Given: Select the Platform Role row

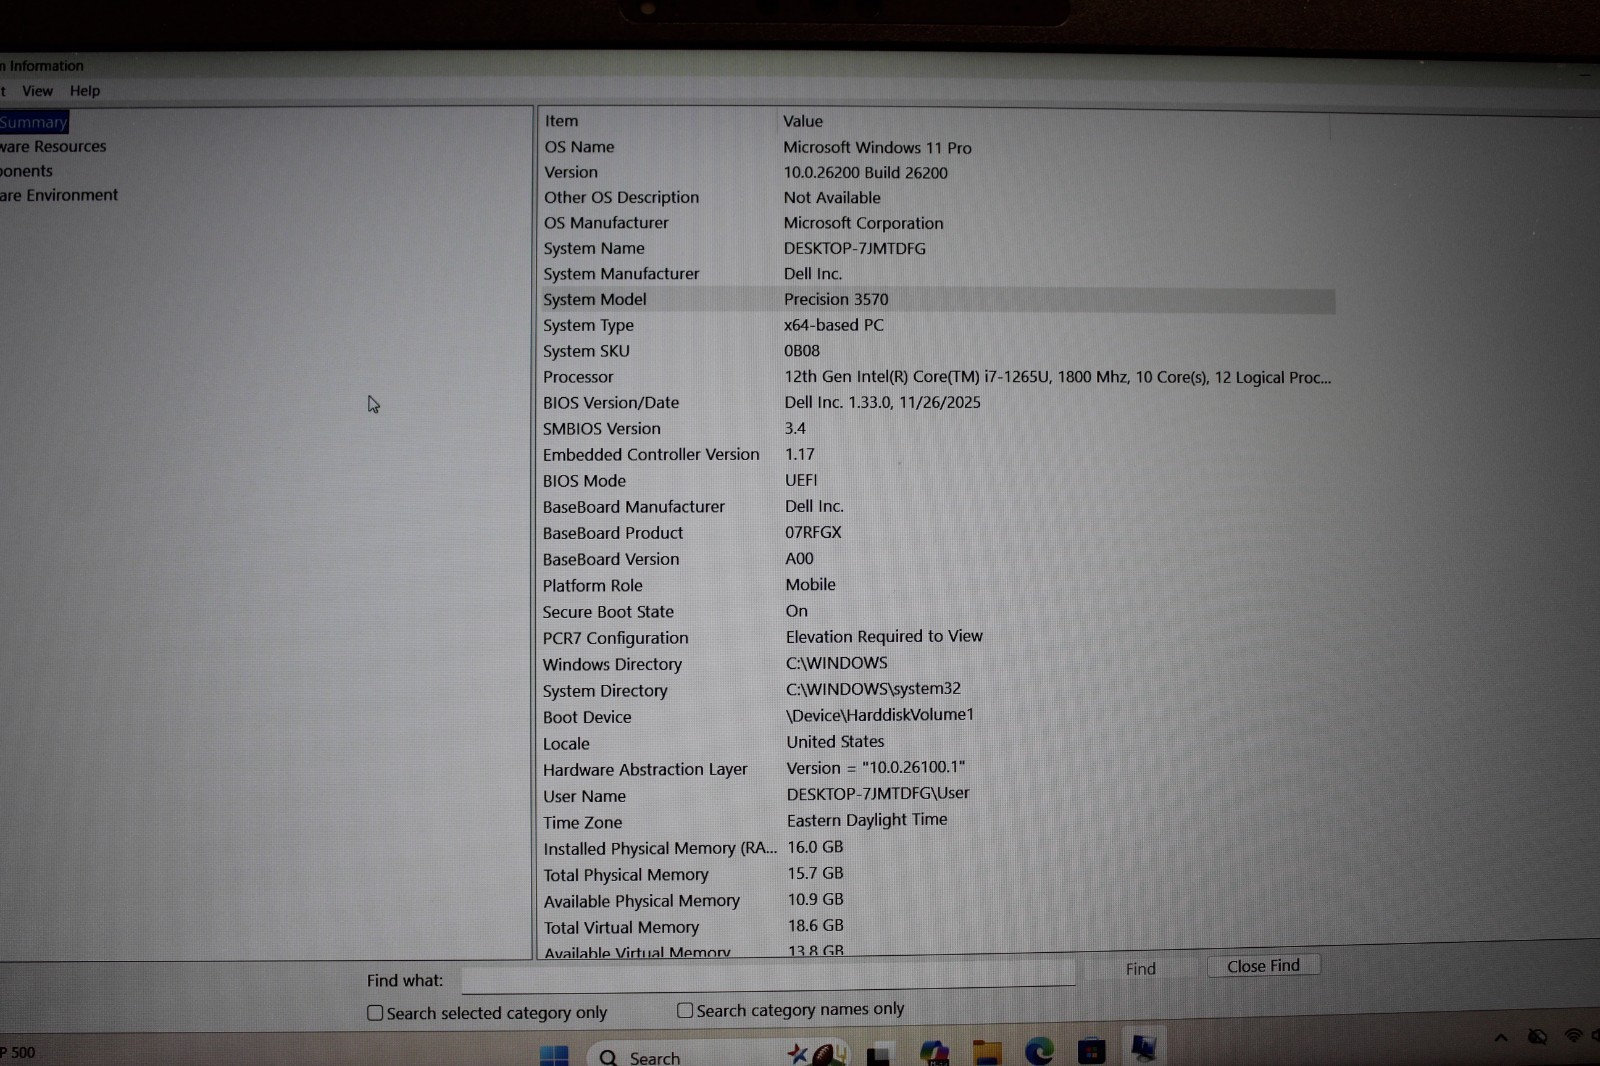Looking at the screenshot, I should point(937,585).
